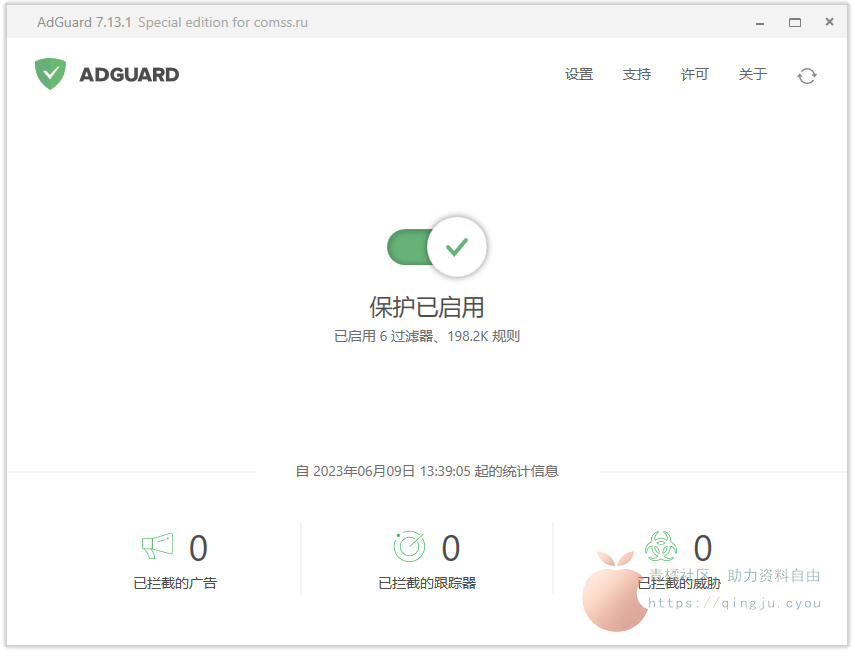Select the 已拦截的威胁 label
This screenshot has width=855, height=657.
pyautogui.click(x=679, y=583)
